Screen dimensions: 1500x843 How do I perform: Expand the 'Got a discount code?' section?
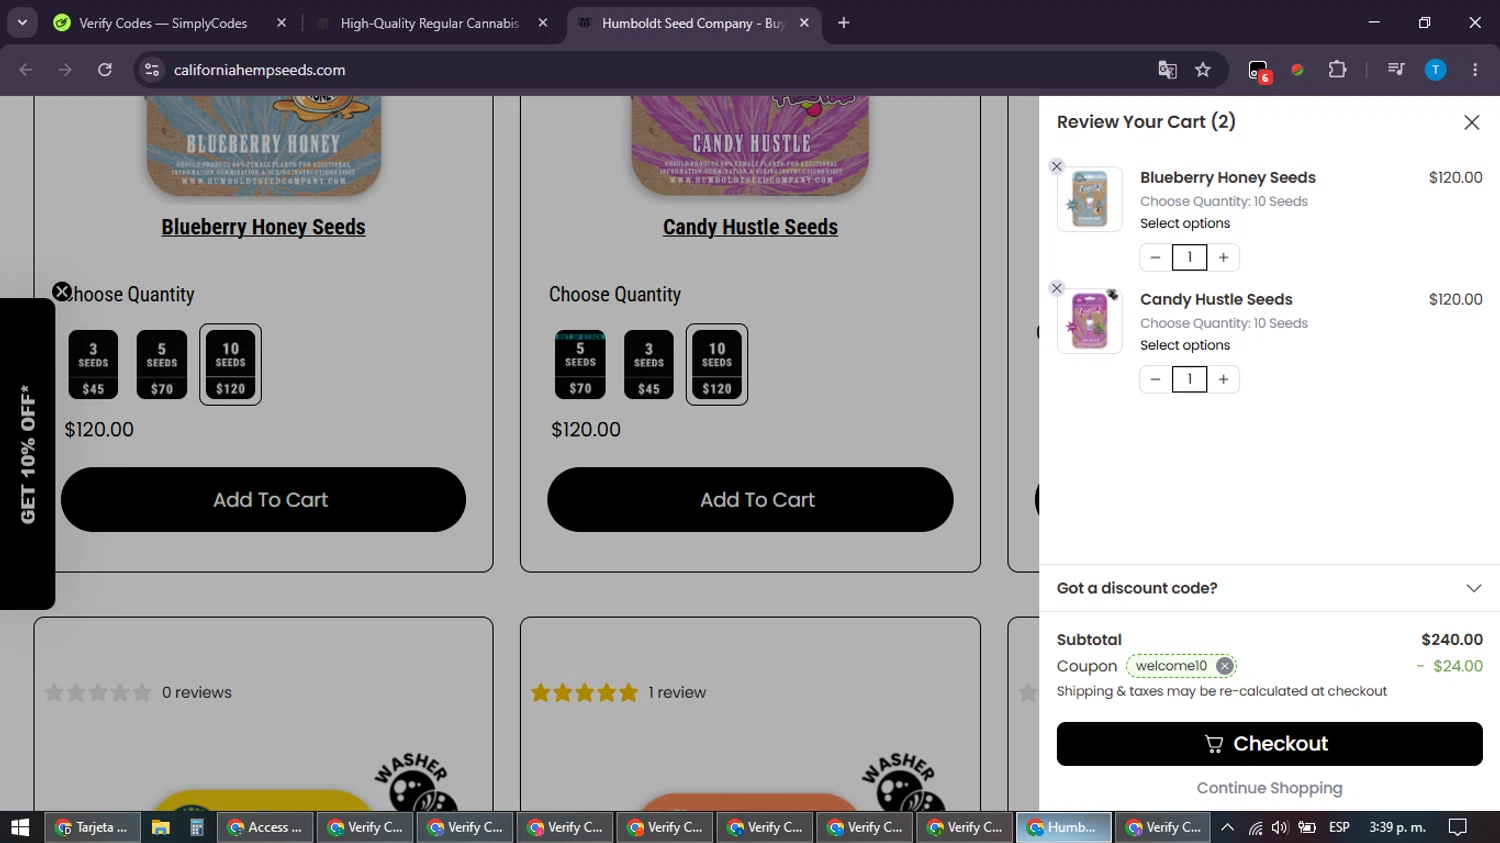point(1269,588)
